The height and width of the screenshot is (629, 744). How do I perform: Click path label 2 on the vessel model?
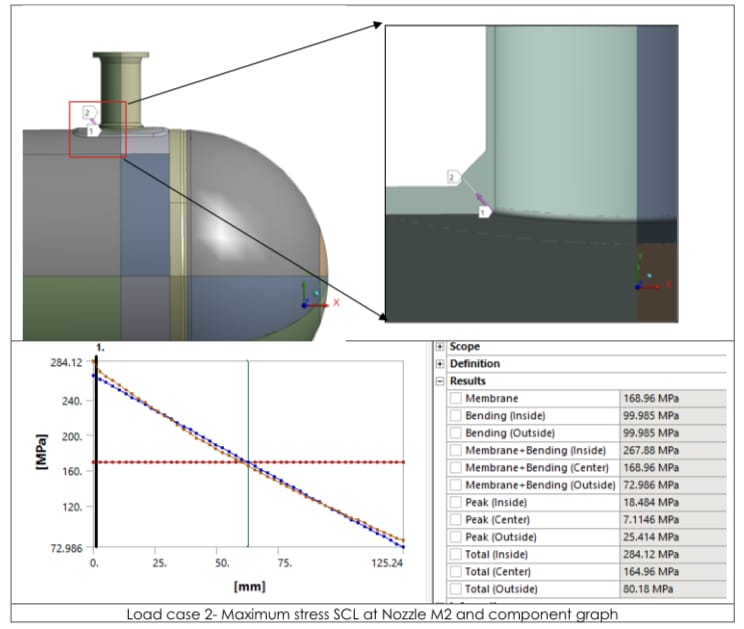[87, 113]
